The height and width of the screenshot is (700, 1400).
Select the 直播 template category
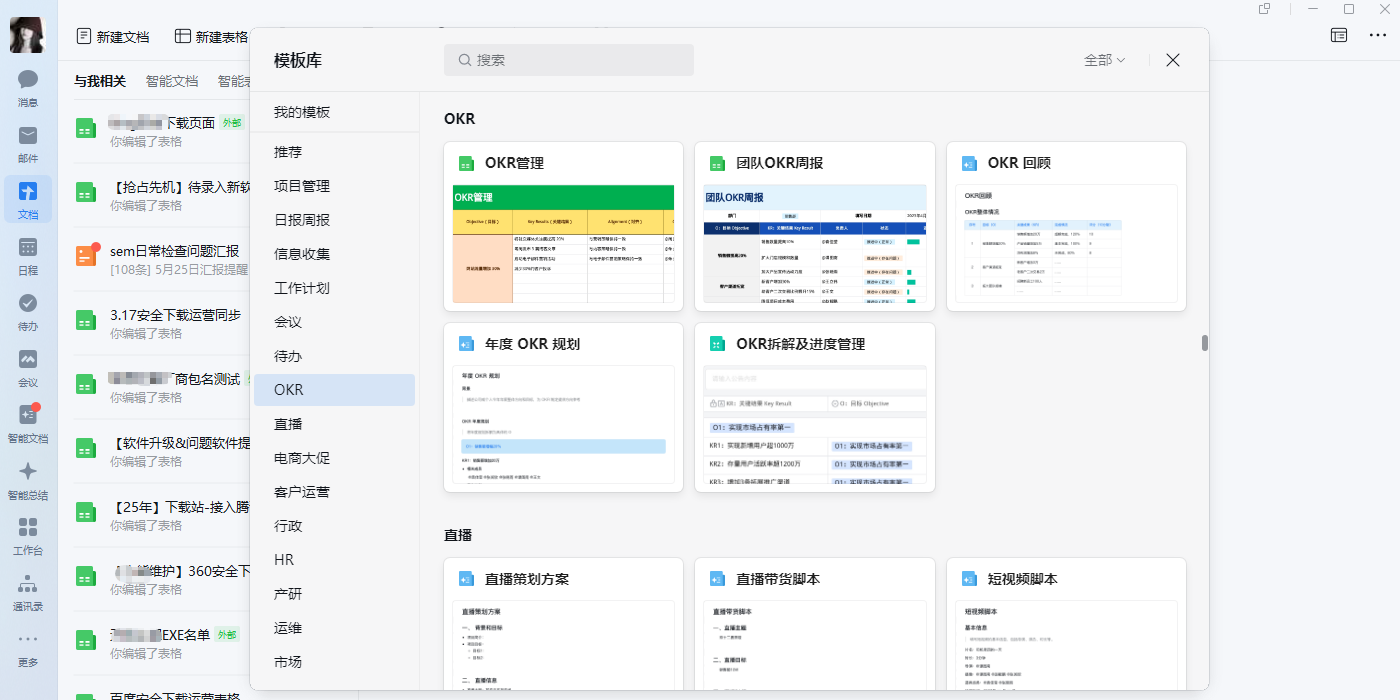coord(334,424)
